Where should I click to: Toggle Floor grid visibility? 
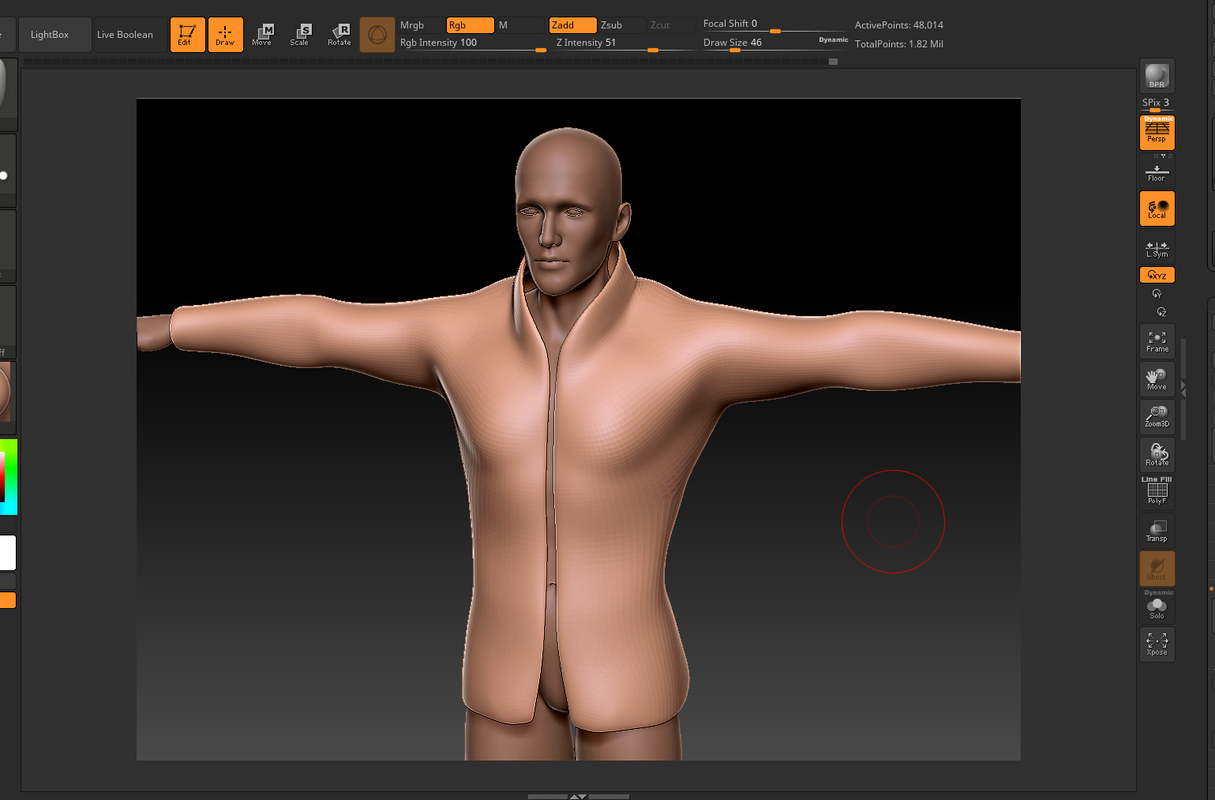pyautogui.click(x=1157, y=170)
